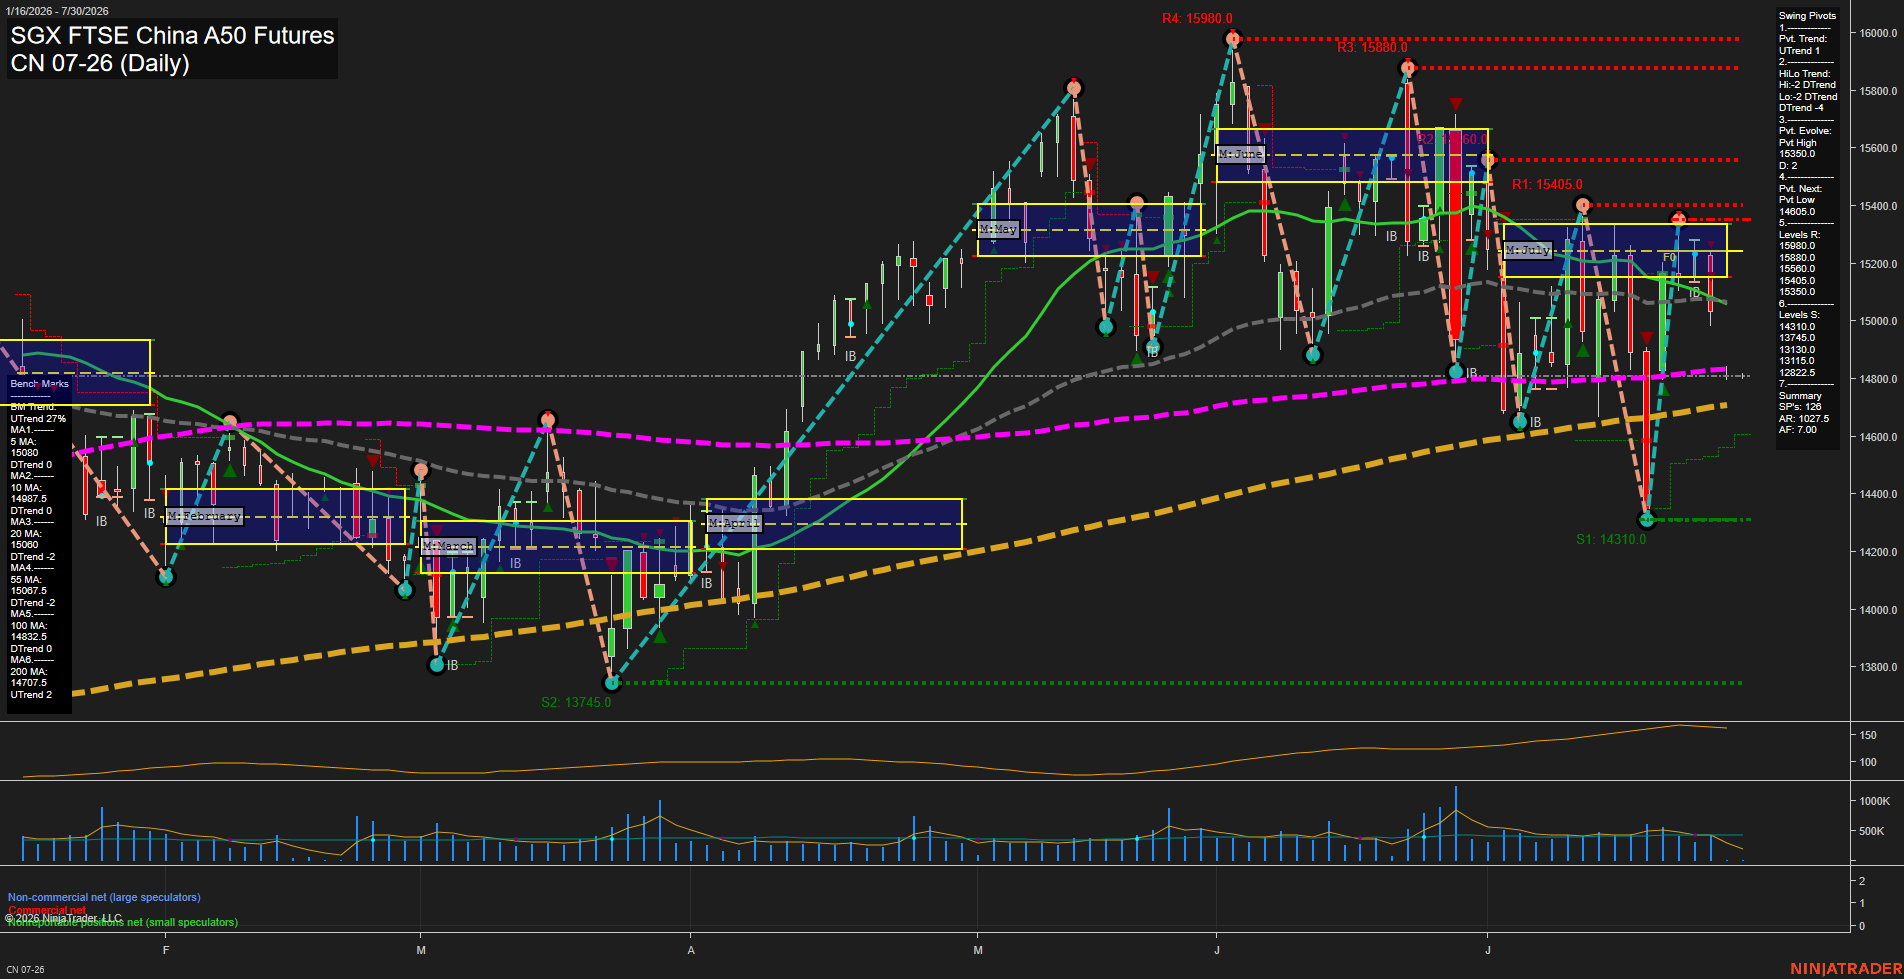Click the 100 MA: label in Bench Marks
Viewport: 1904px width, 979px height.
click(28, 626)
